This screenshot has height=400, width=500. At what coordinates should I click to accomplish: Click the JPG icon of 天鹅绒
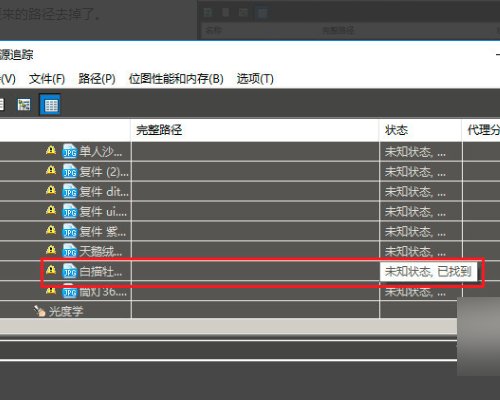click(x=70, y=251)
